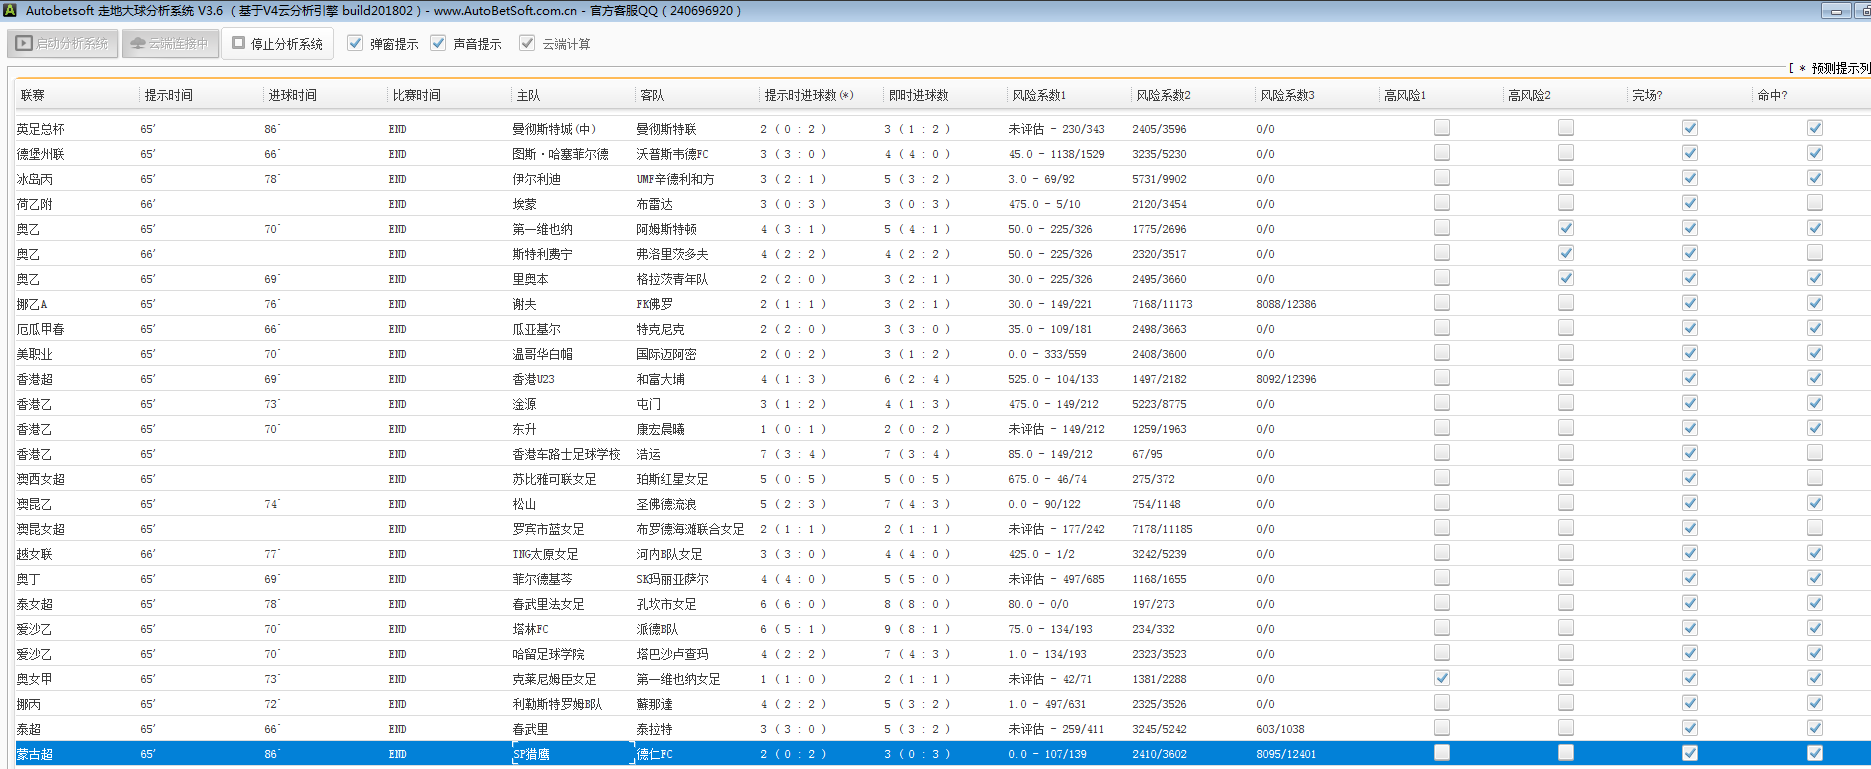Toggle the 弹窗提示 popup alert checkbox
The width and height of the screenshot is (1871, 769).
coord(355,44)
